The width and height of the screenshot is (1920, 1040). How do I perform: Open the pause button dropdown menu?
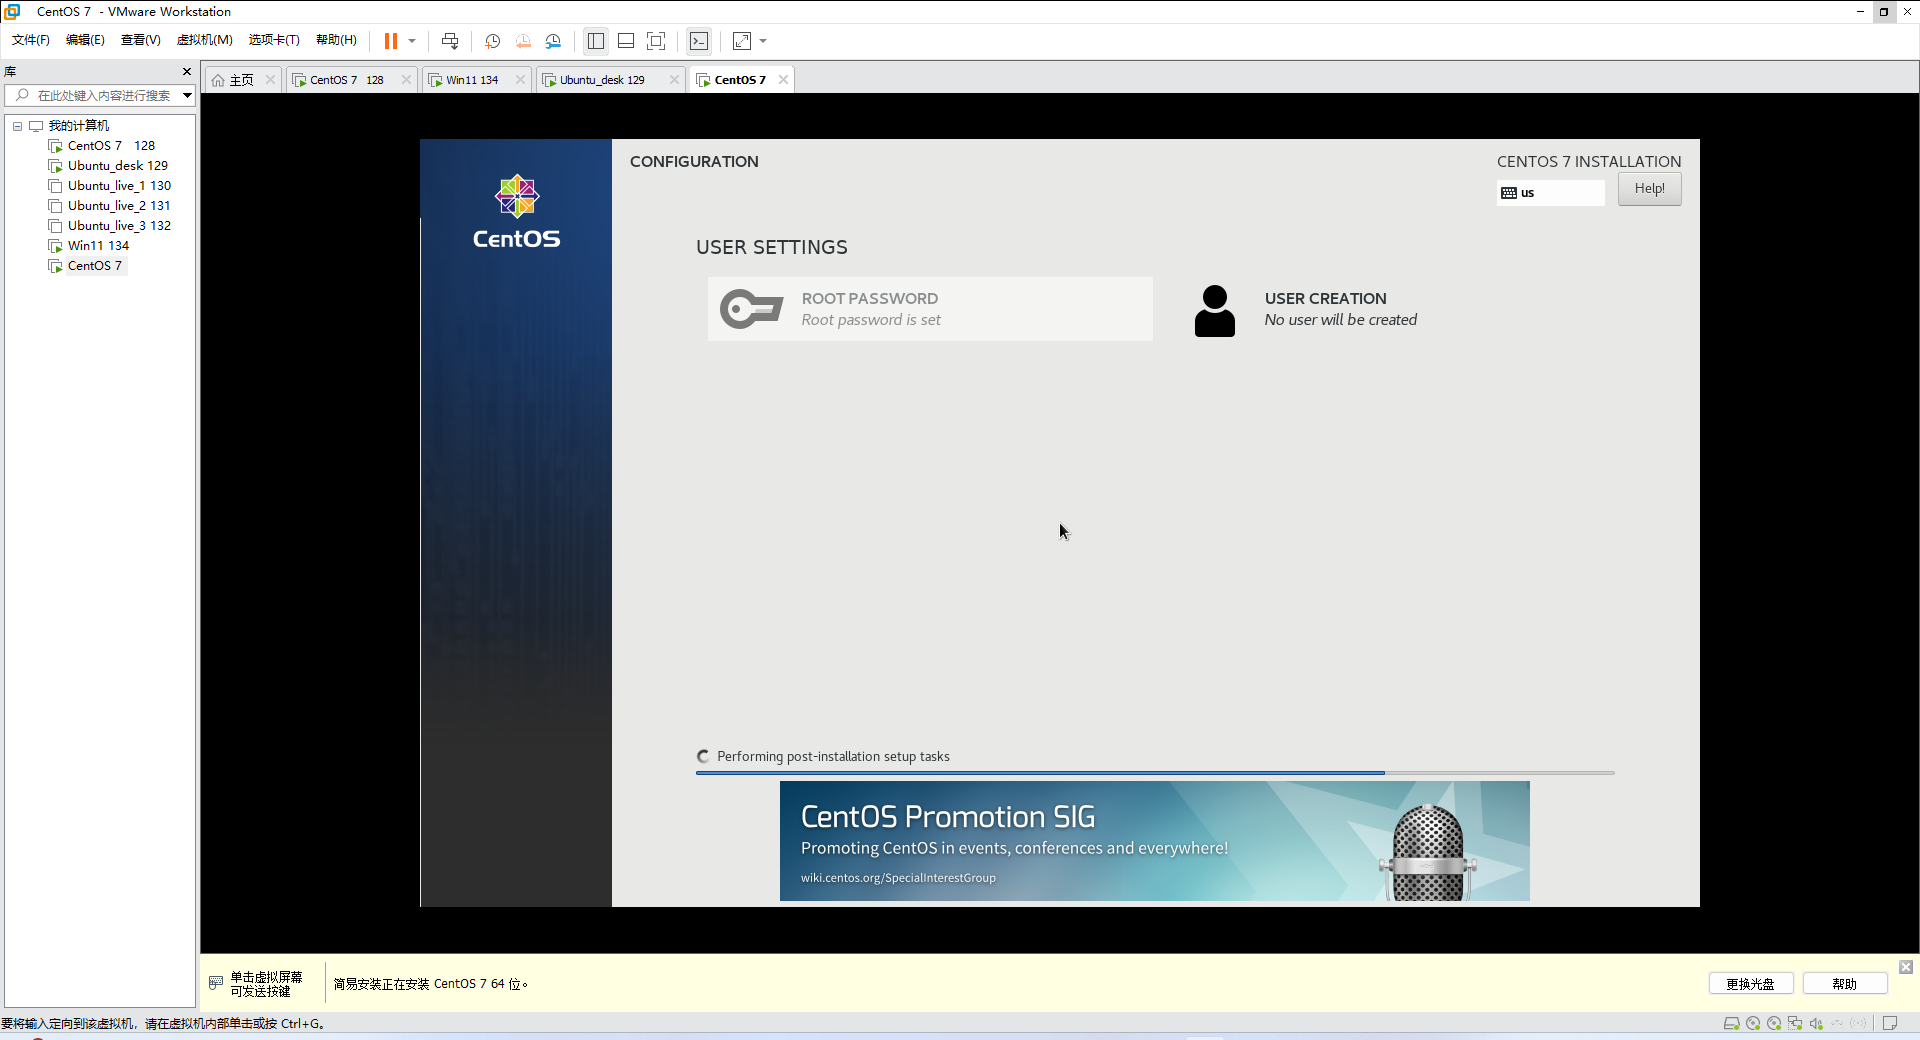click(413, 41)
